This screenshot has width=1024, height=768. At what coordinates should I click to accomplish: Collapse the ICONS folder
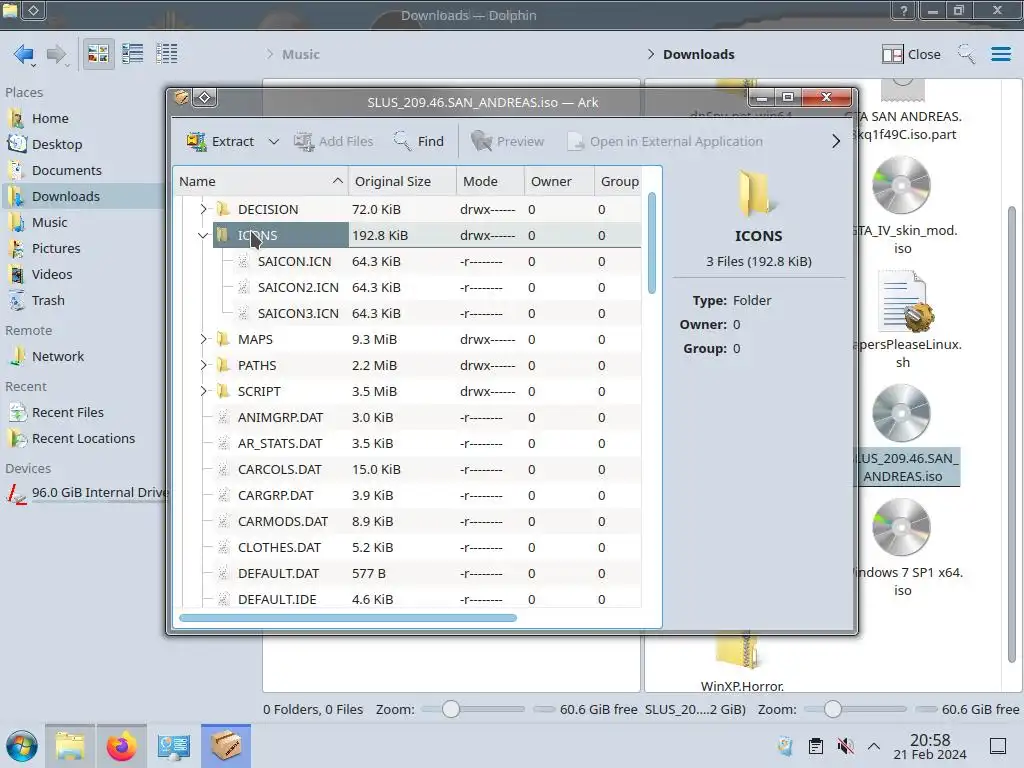coord(203,235)
